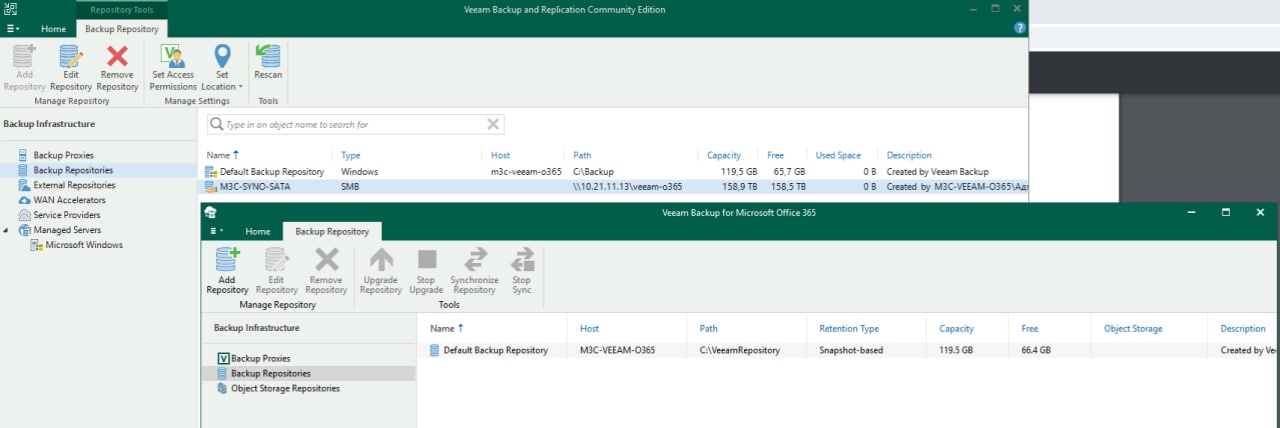Select Backup Repositories in the Office 365 tree
Image resolution: width=1280 pixels, height=428 pixels.
272,373
